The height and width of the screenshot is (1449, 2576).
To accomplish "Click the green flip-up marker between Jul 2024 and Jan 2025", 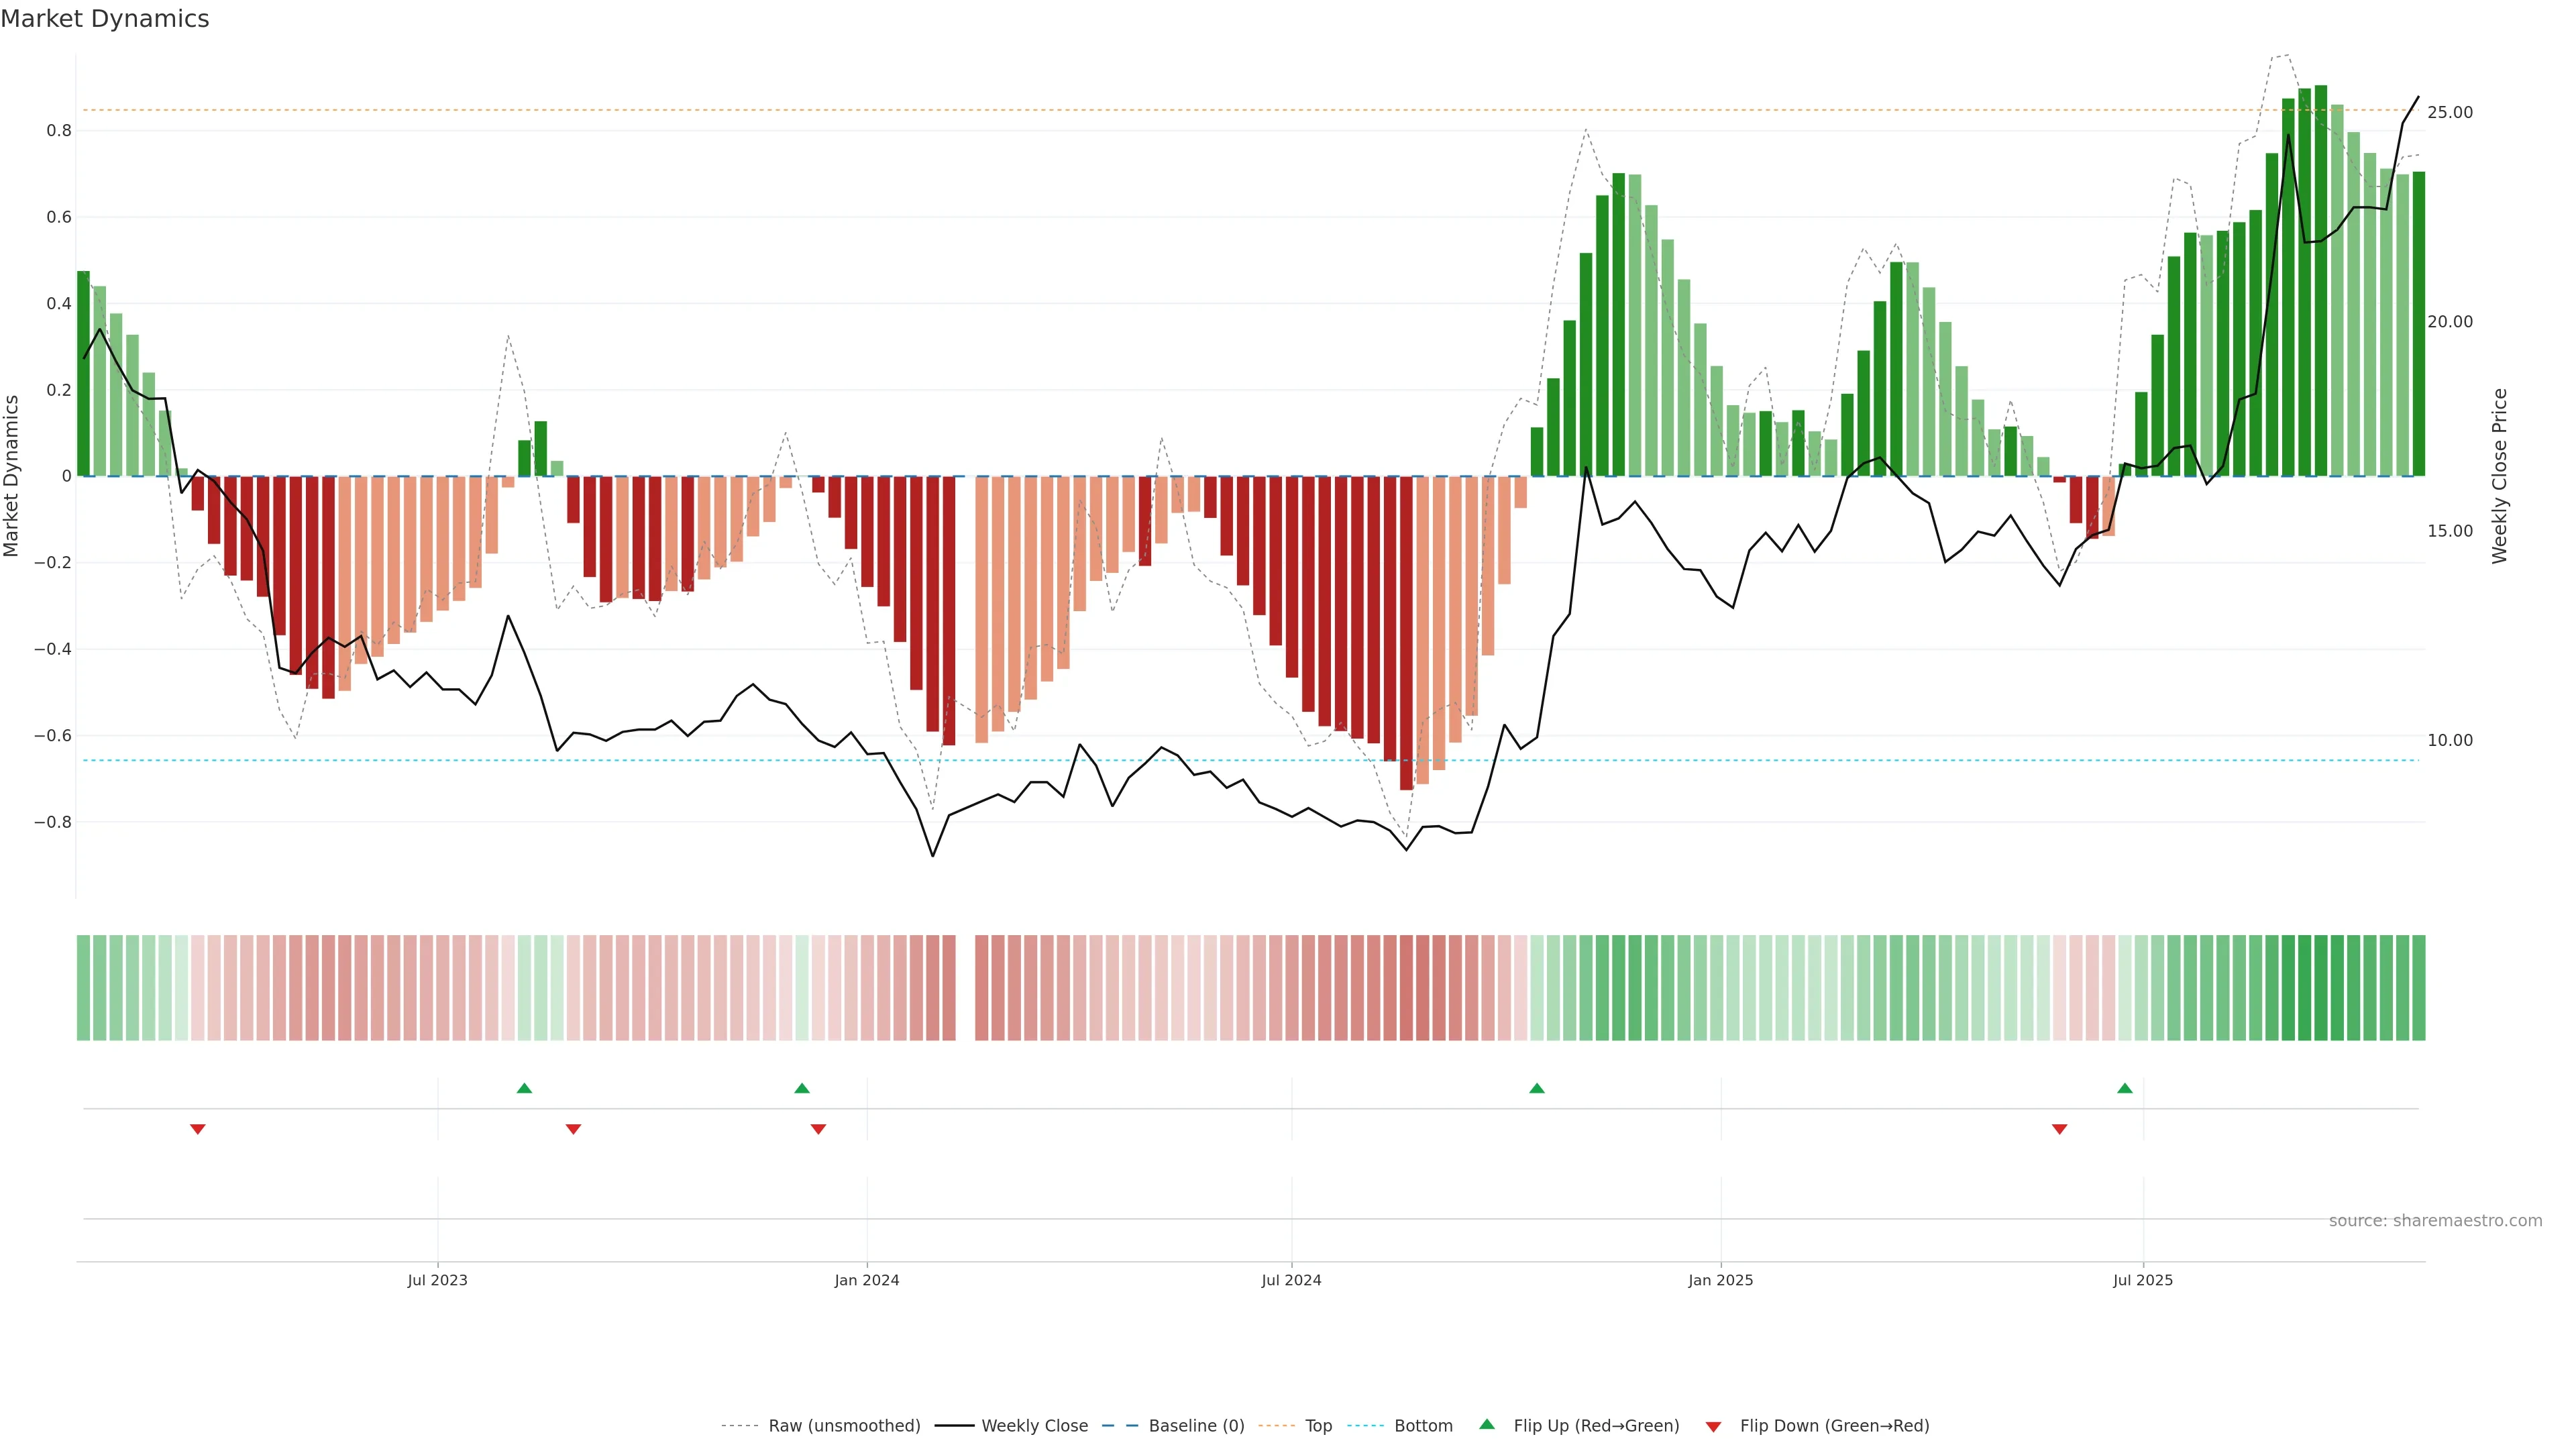I will 1537,1088.
